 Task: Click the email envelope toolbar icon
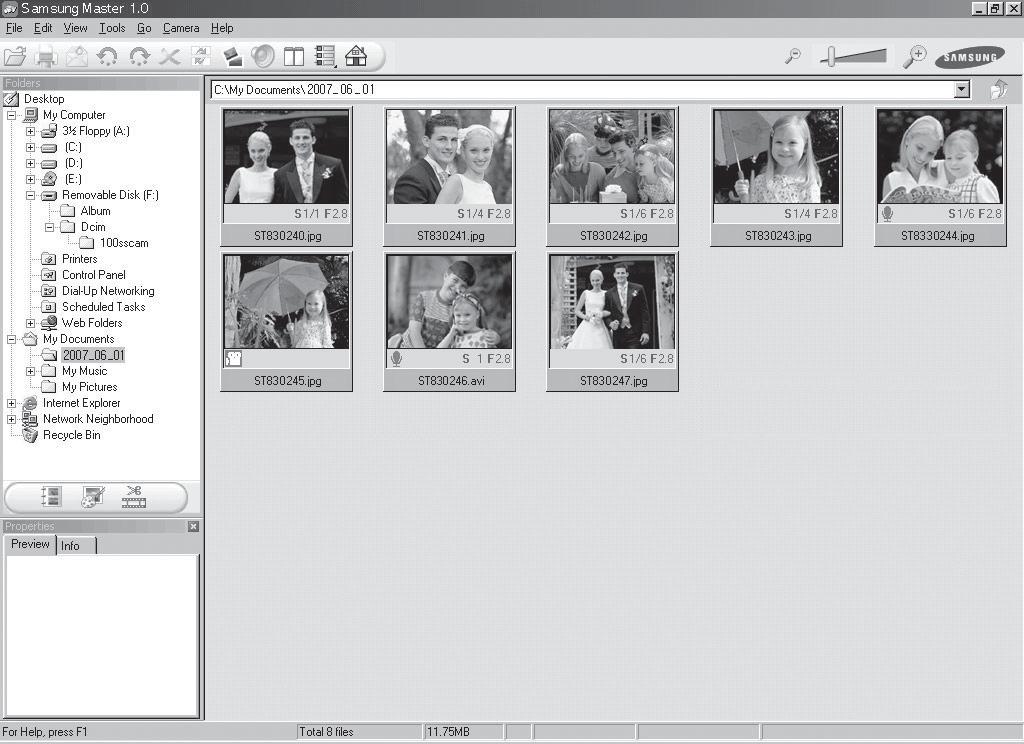pos(76,57)
